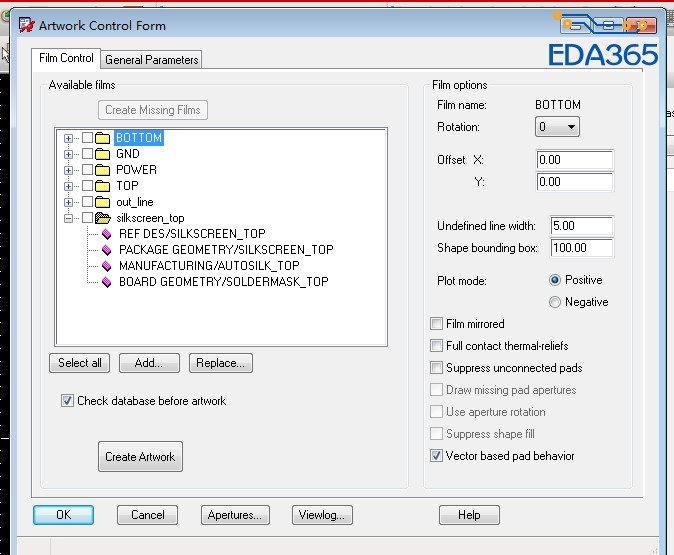The height and width of the screenshot is (555, 674).
Task: Confirm with the OK button
Action: pos(64,515)
